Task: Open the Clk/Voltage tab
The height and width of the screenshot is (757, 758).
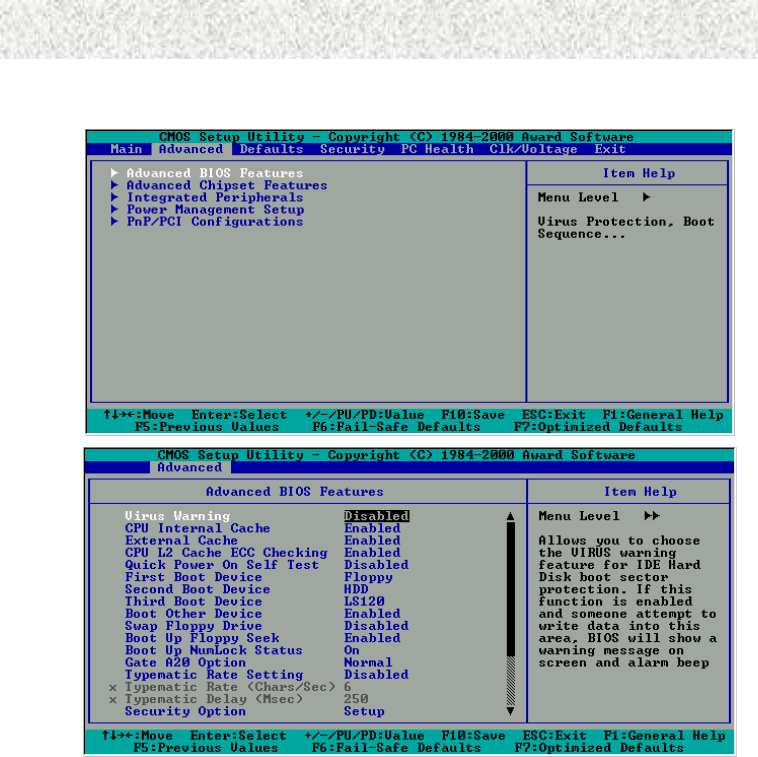Action: click(533, 149)
